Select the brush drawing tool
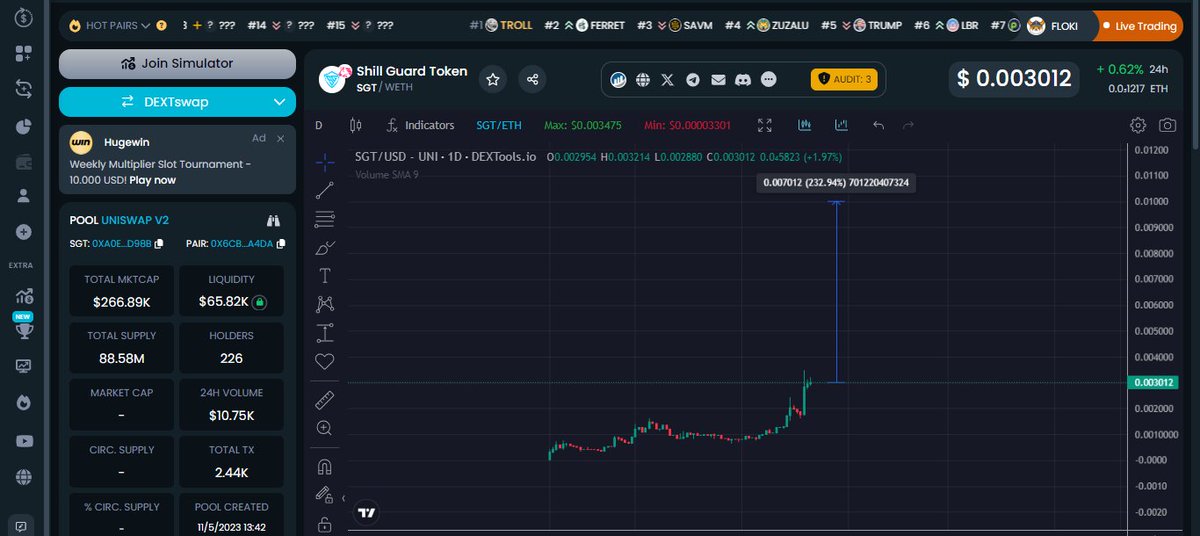The image size is (1200, 536). (324, 247)
